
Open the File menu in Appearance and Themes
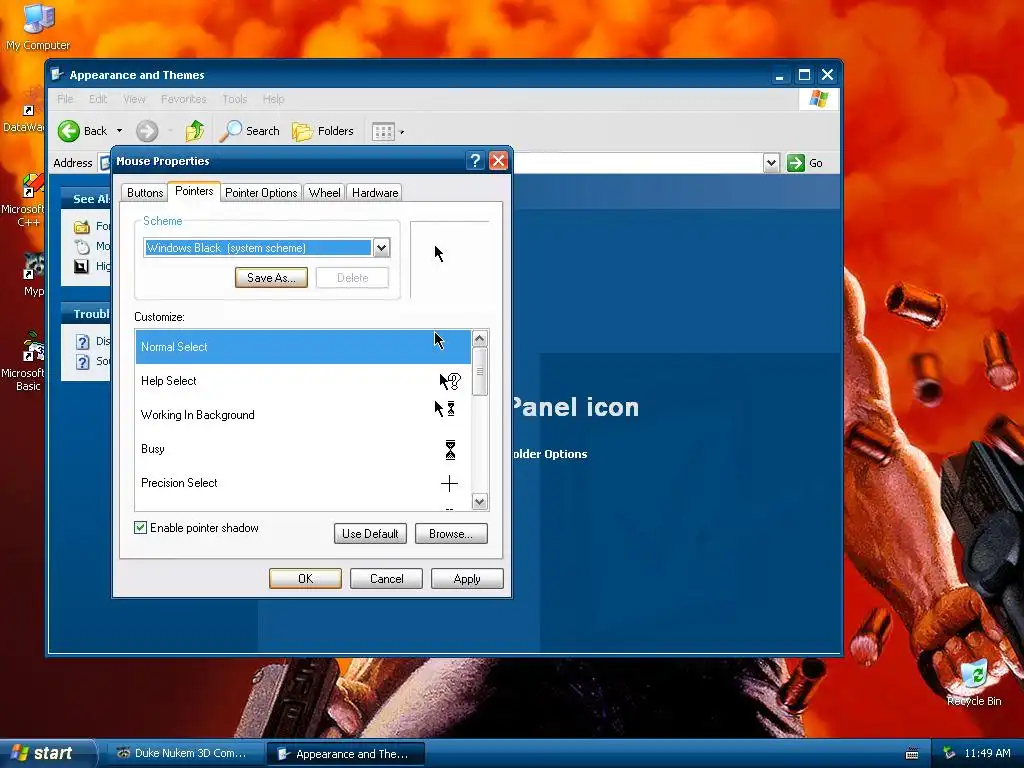[x=65, y=99]
